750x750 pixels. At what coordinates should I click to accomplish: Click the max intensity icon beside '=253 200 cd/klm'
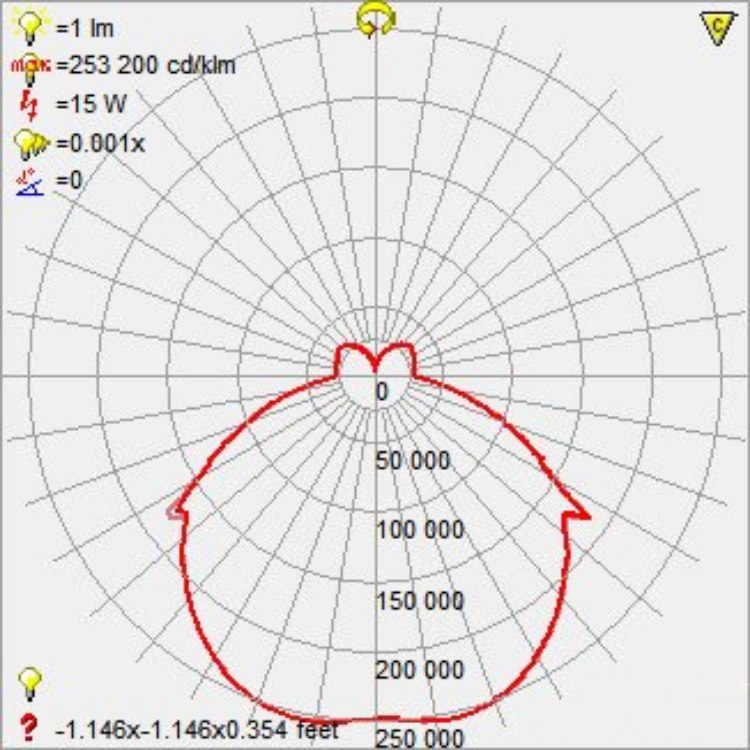31,68
